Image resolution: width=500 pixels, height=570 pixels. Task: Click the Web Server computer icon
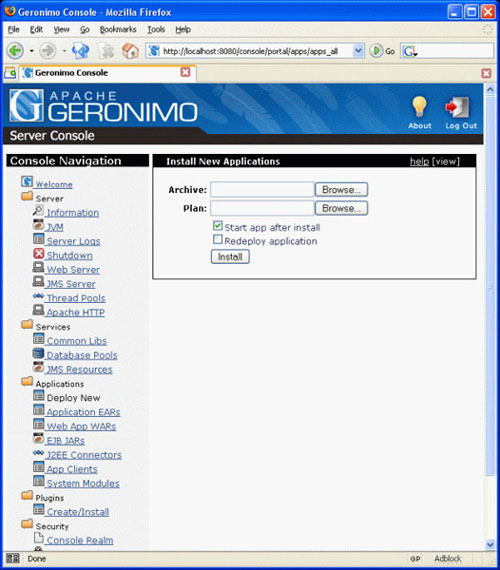coord(38,267)
